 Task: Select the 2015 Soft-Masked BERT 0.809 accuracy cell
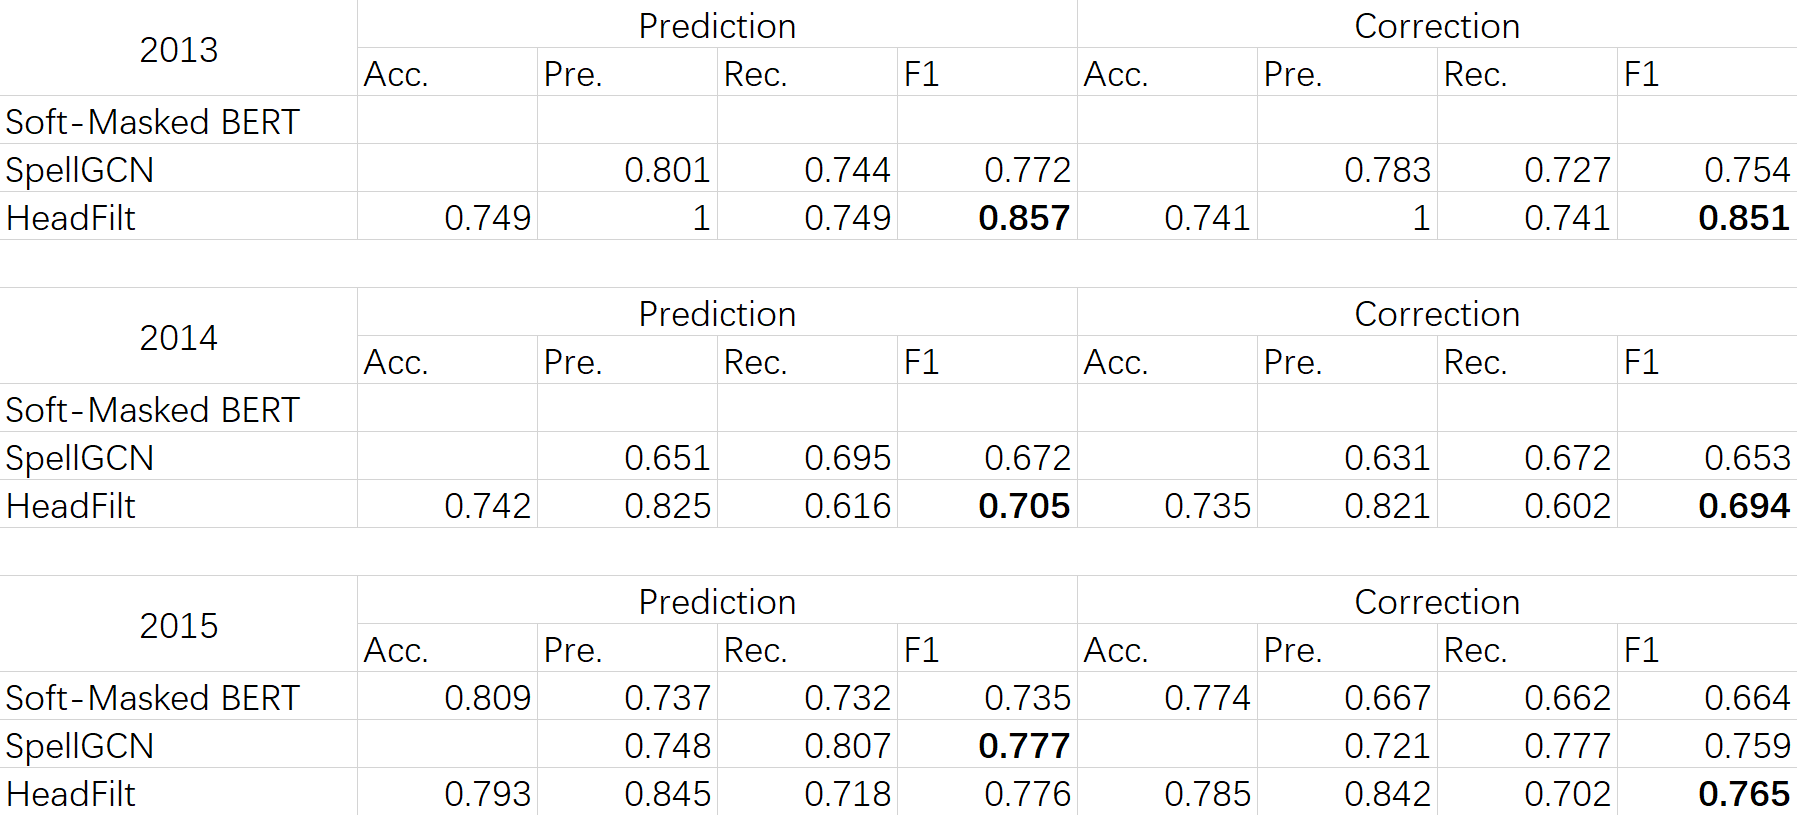tap(447, 697)
